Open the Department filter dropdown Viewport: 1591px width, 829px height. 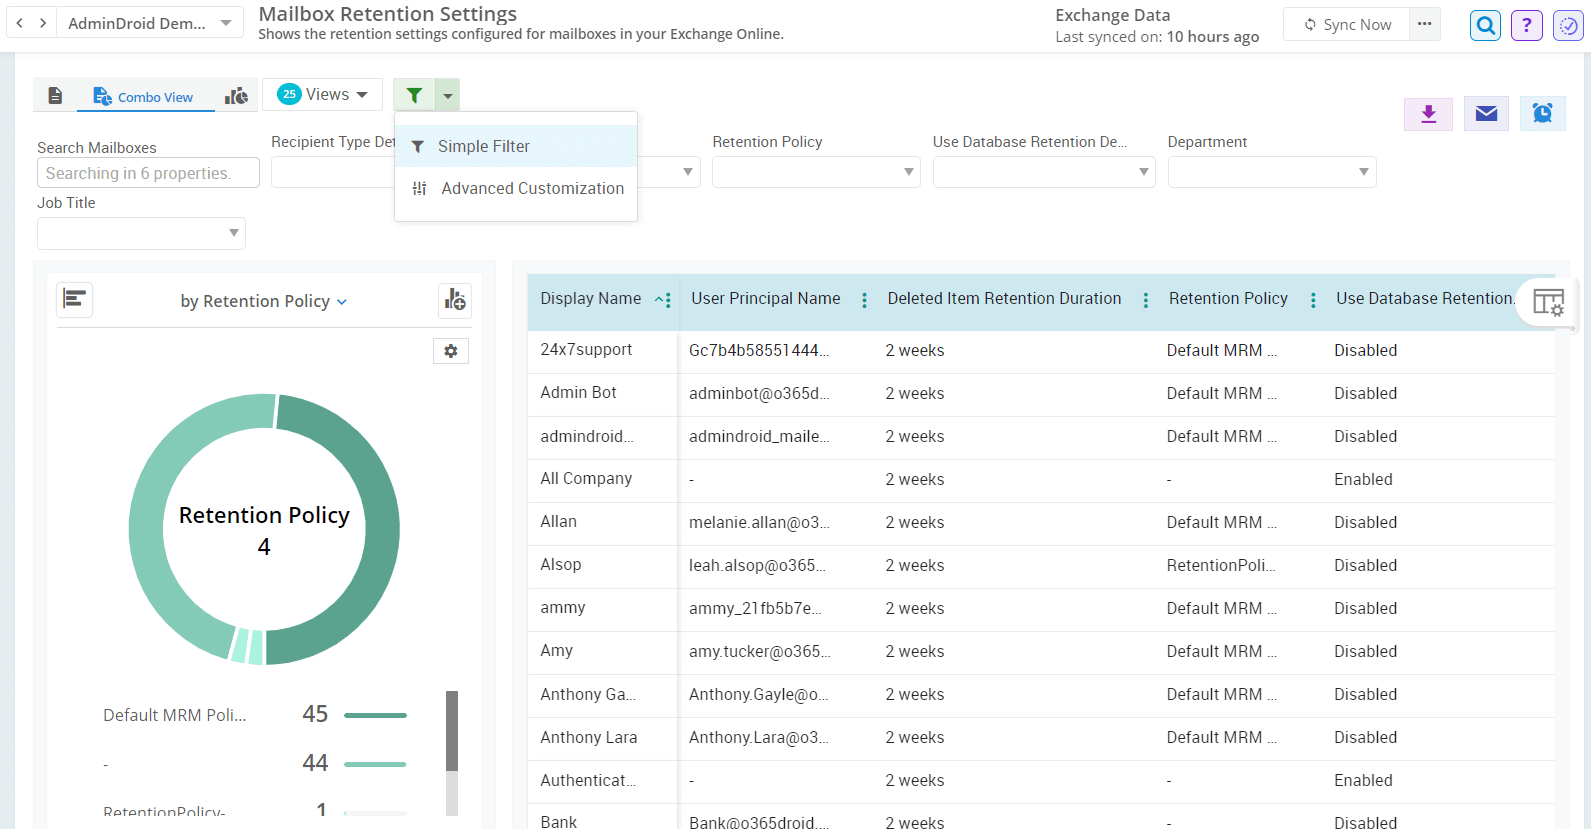click(x=1271, y=172)
